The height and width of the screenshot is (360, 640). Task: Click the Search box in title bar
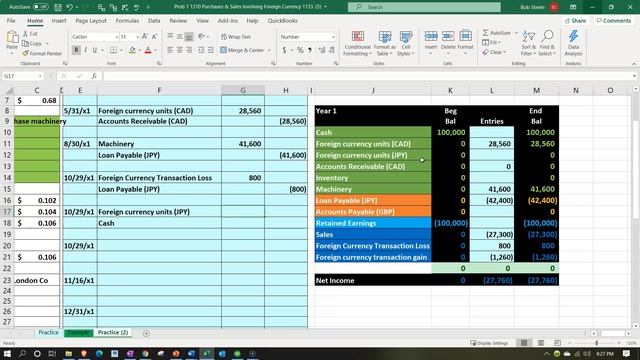click(424, 7)
